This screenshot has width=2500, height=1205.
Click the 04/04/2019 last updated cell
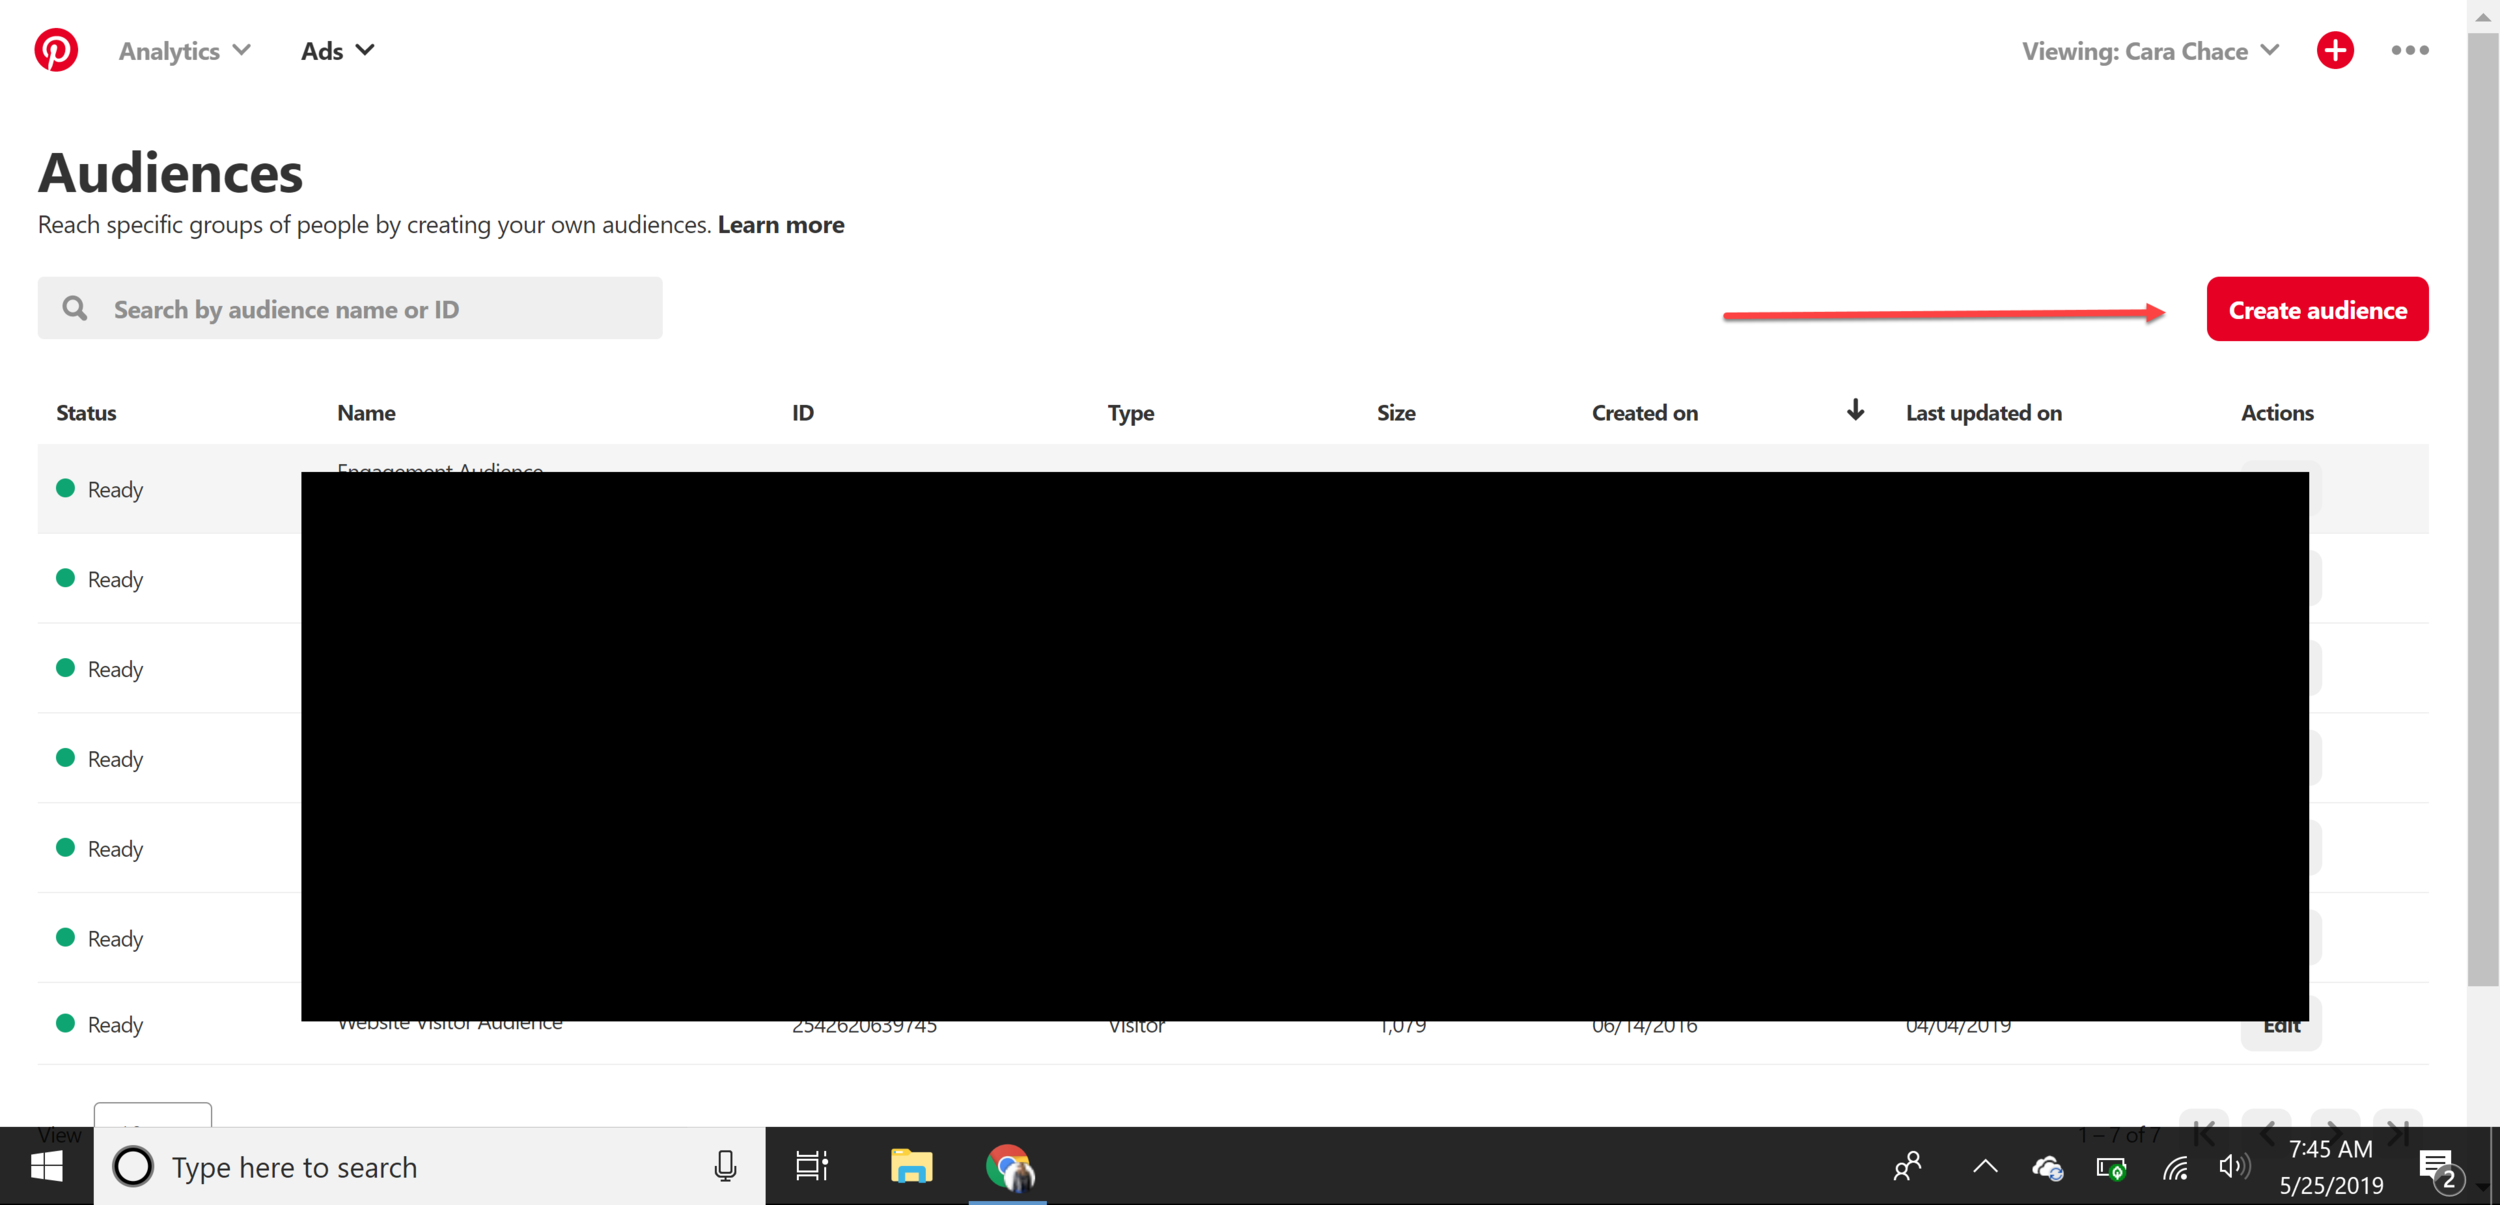1958,1028
